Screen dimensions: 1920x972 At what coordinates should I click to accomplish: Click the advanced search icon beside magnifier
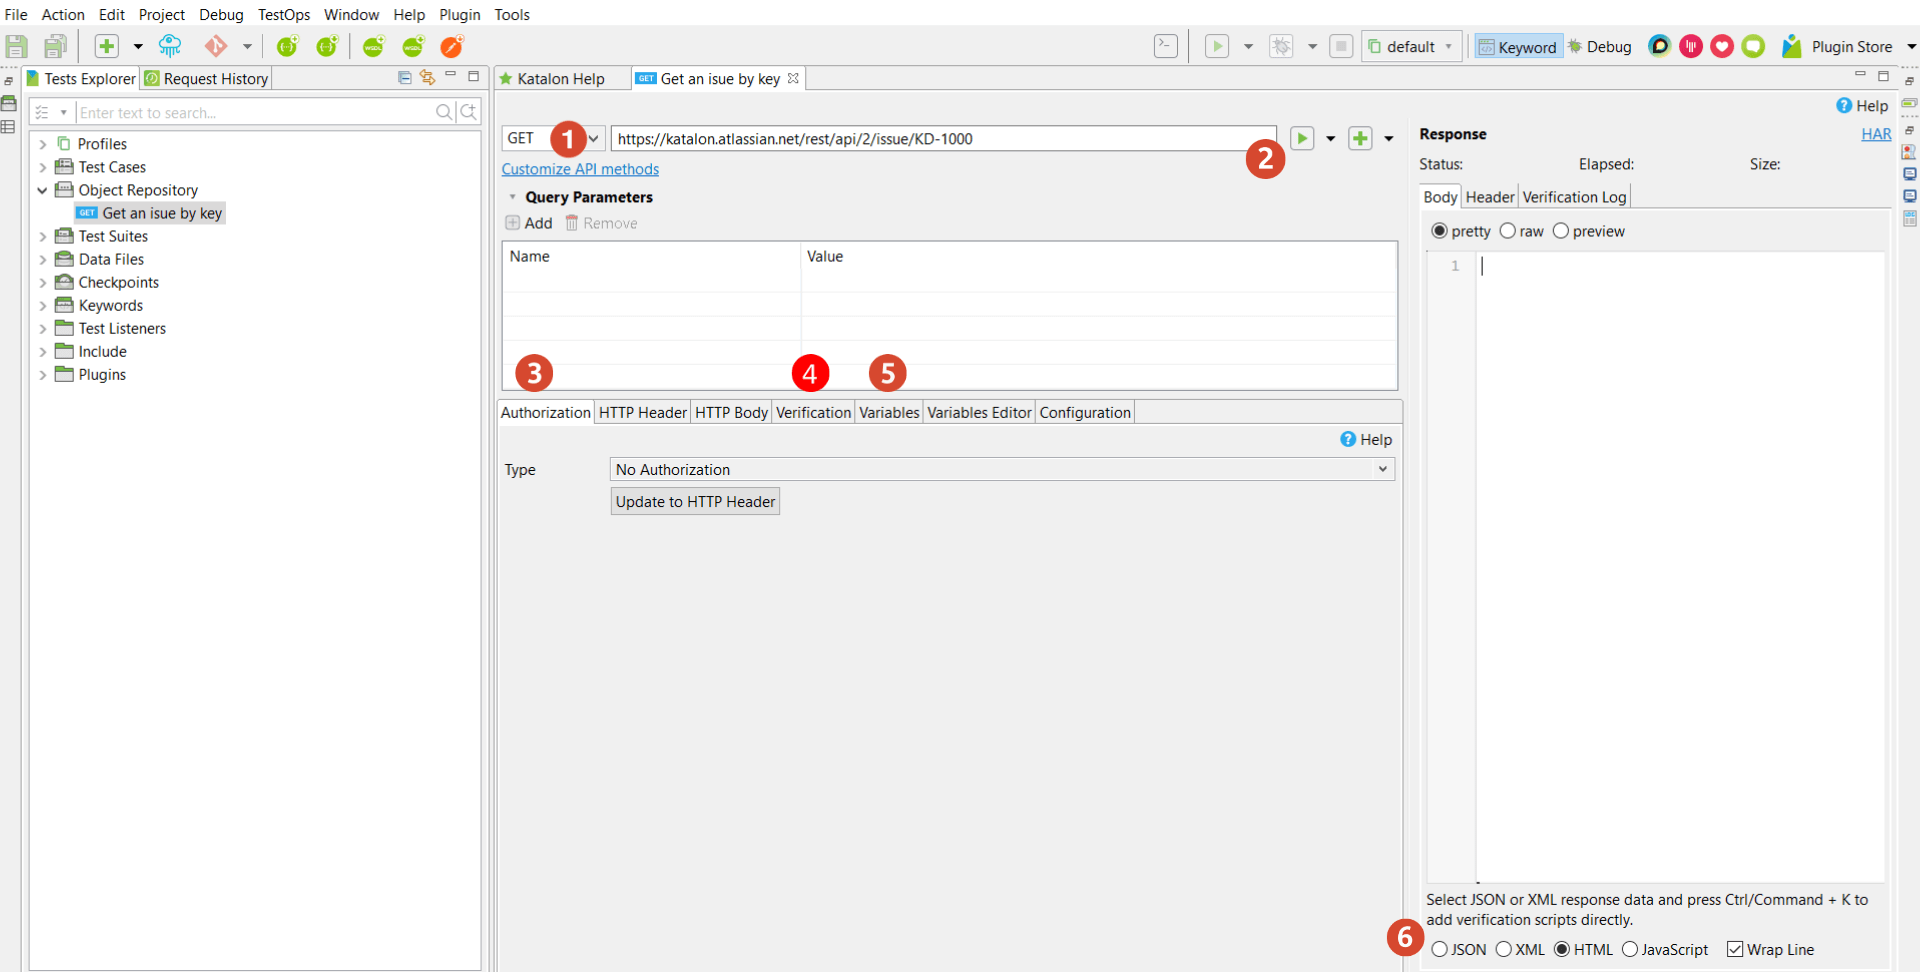469,112
